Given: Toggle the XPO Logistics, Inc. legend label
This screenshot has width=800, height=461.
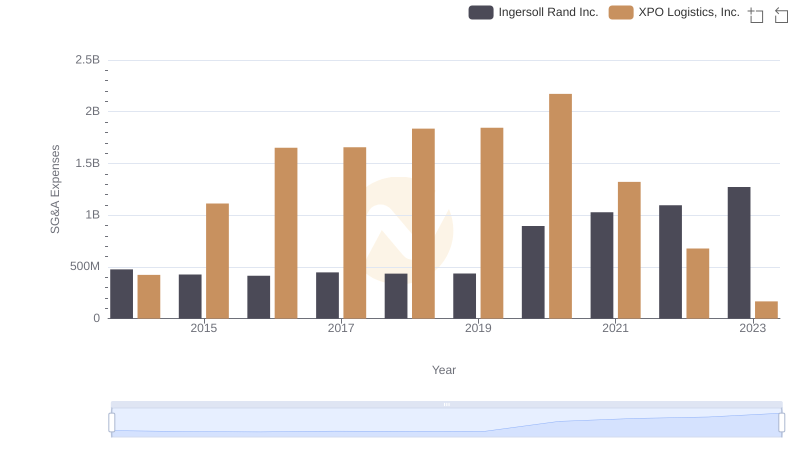Looking at the screenshot, I should [x=689, y=12].
